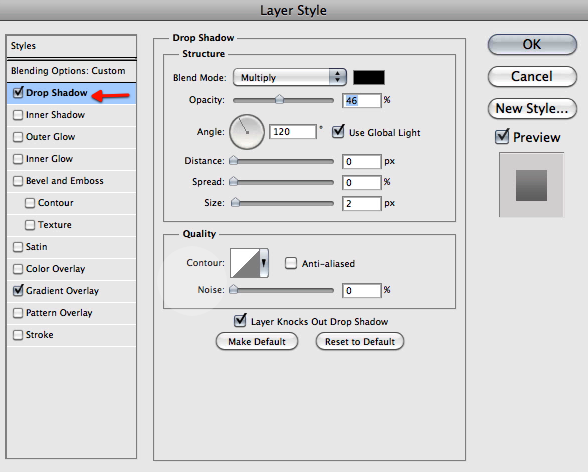Click the New Style... button

(532, 109)
